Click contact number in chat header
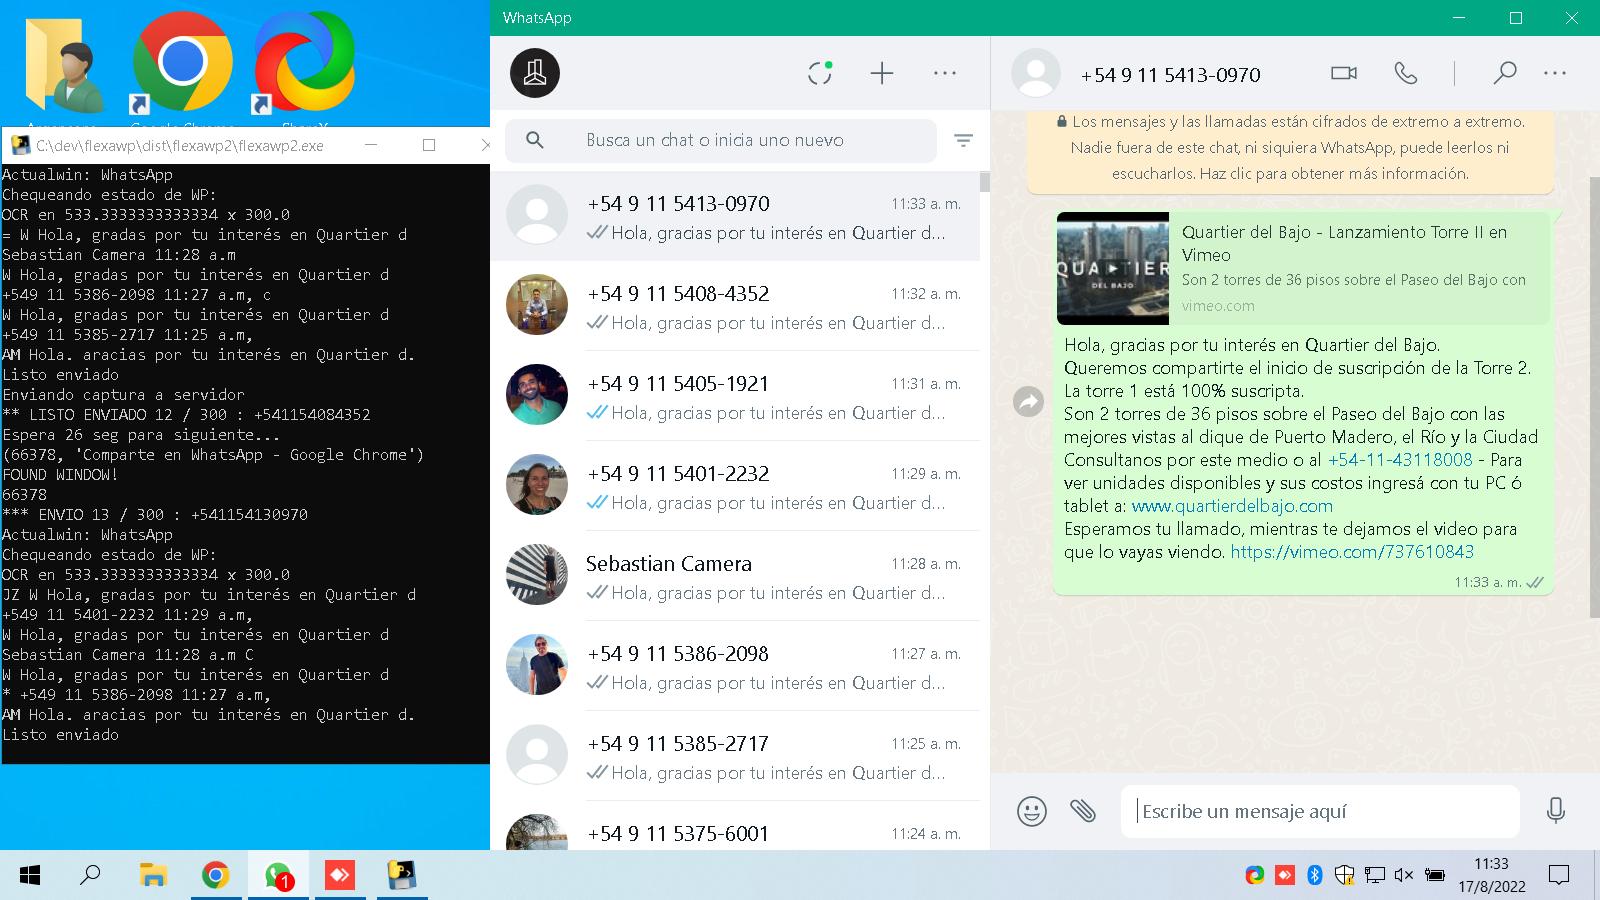The height and width of the screenshot is (900, 1600). point(1171,75)
